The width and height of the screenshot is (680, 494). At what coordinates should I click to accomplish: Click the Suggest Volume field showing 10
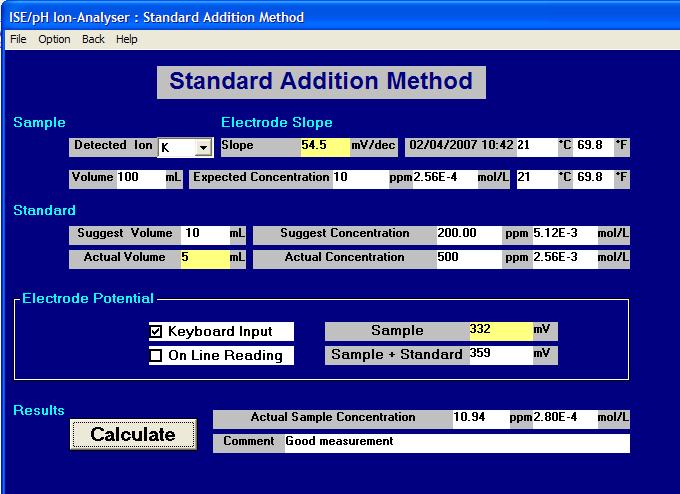[x=205, y=235]
